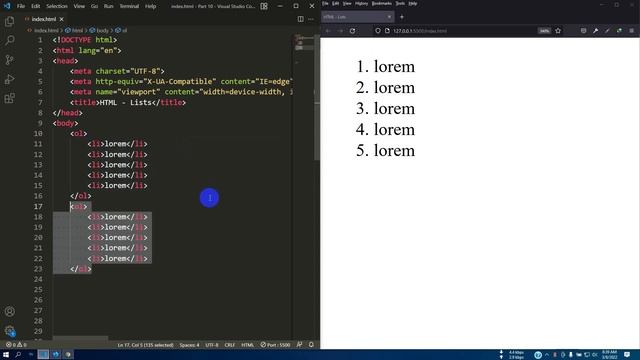Close the index.html editor tab
Image resolution: width=640 pixels, height=360 pixels.
click(62, 19)
